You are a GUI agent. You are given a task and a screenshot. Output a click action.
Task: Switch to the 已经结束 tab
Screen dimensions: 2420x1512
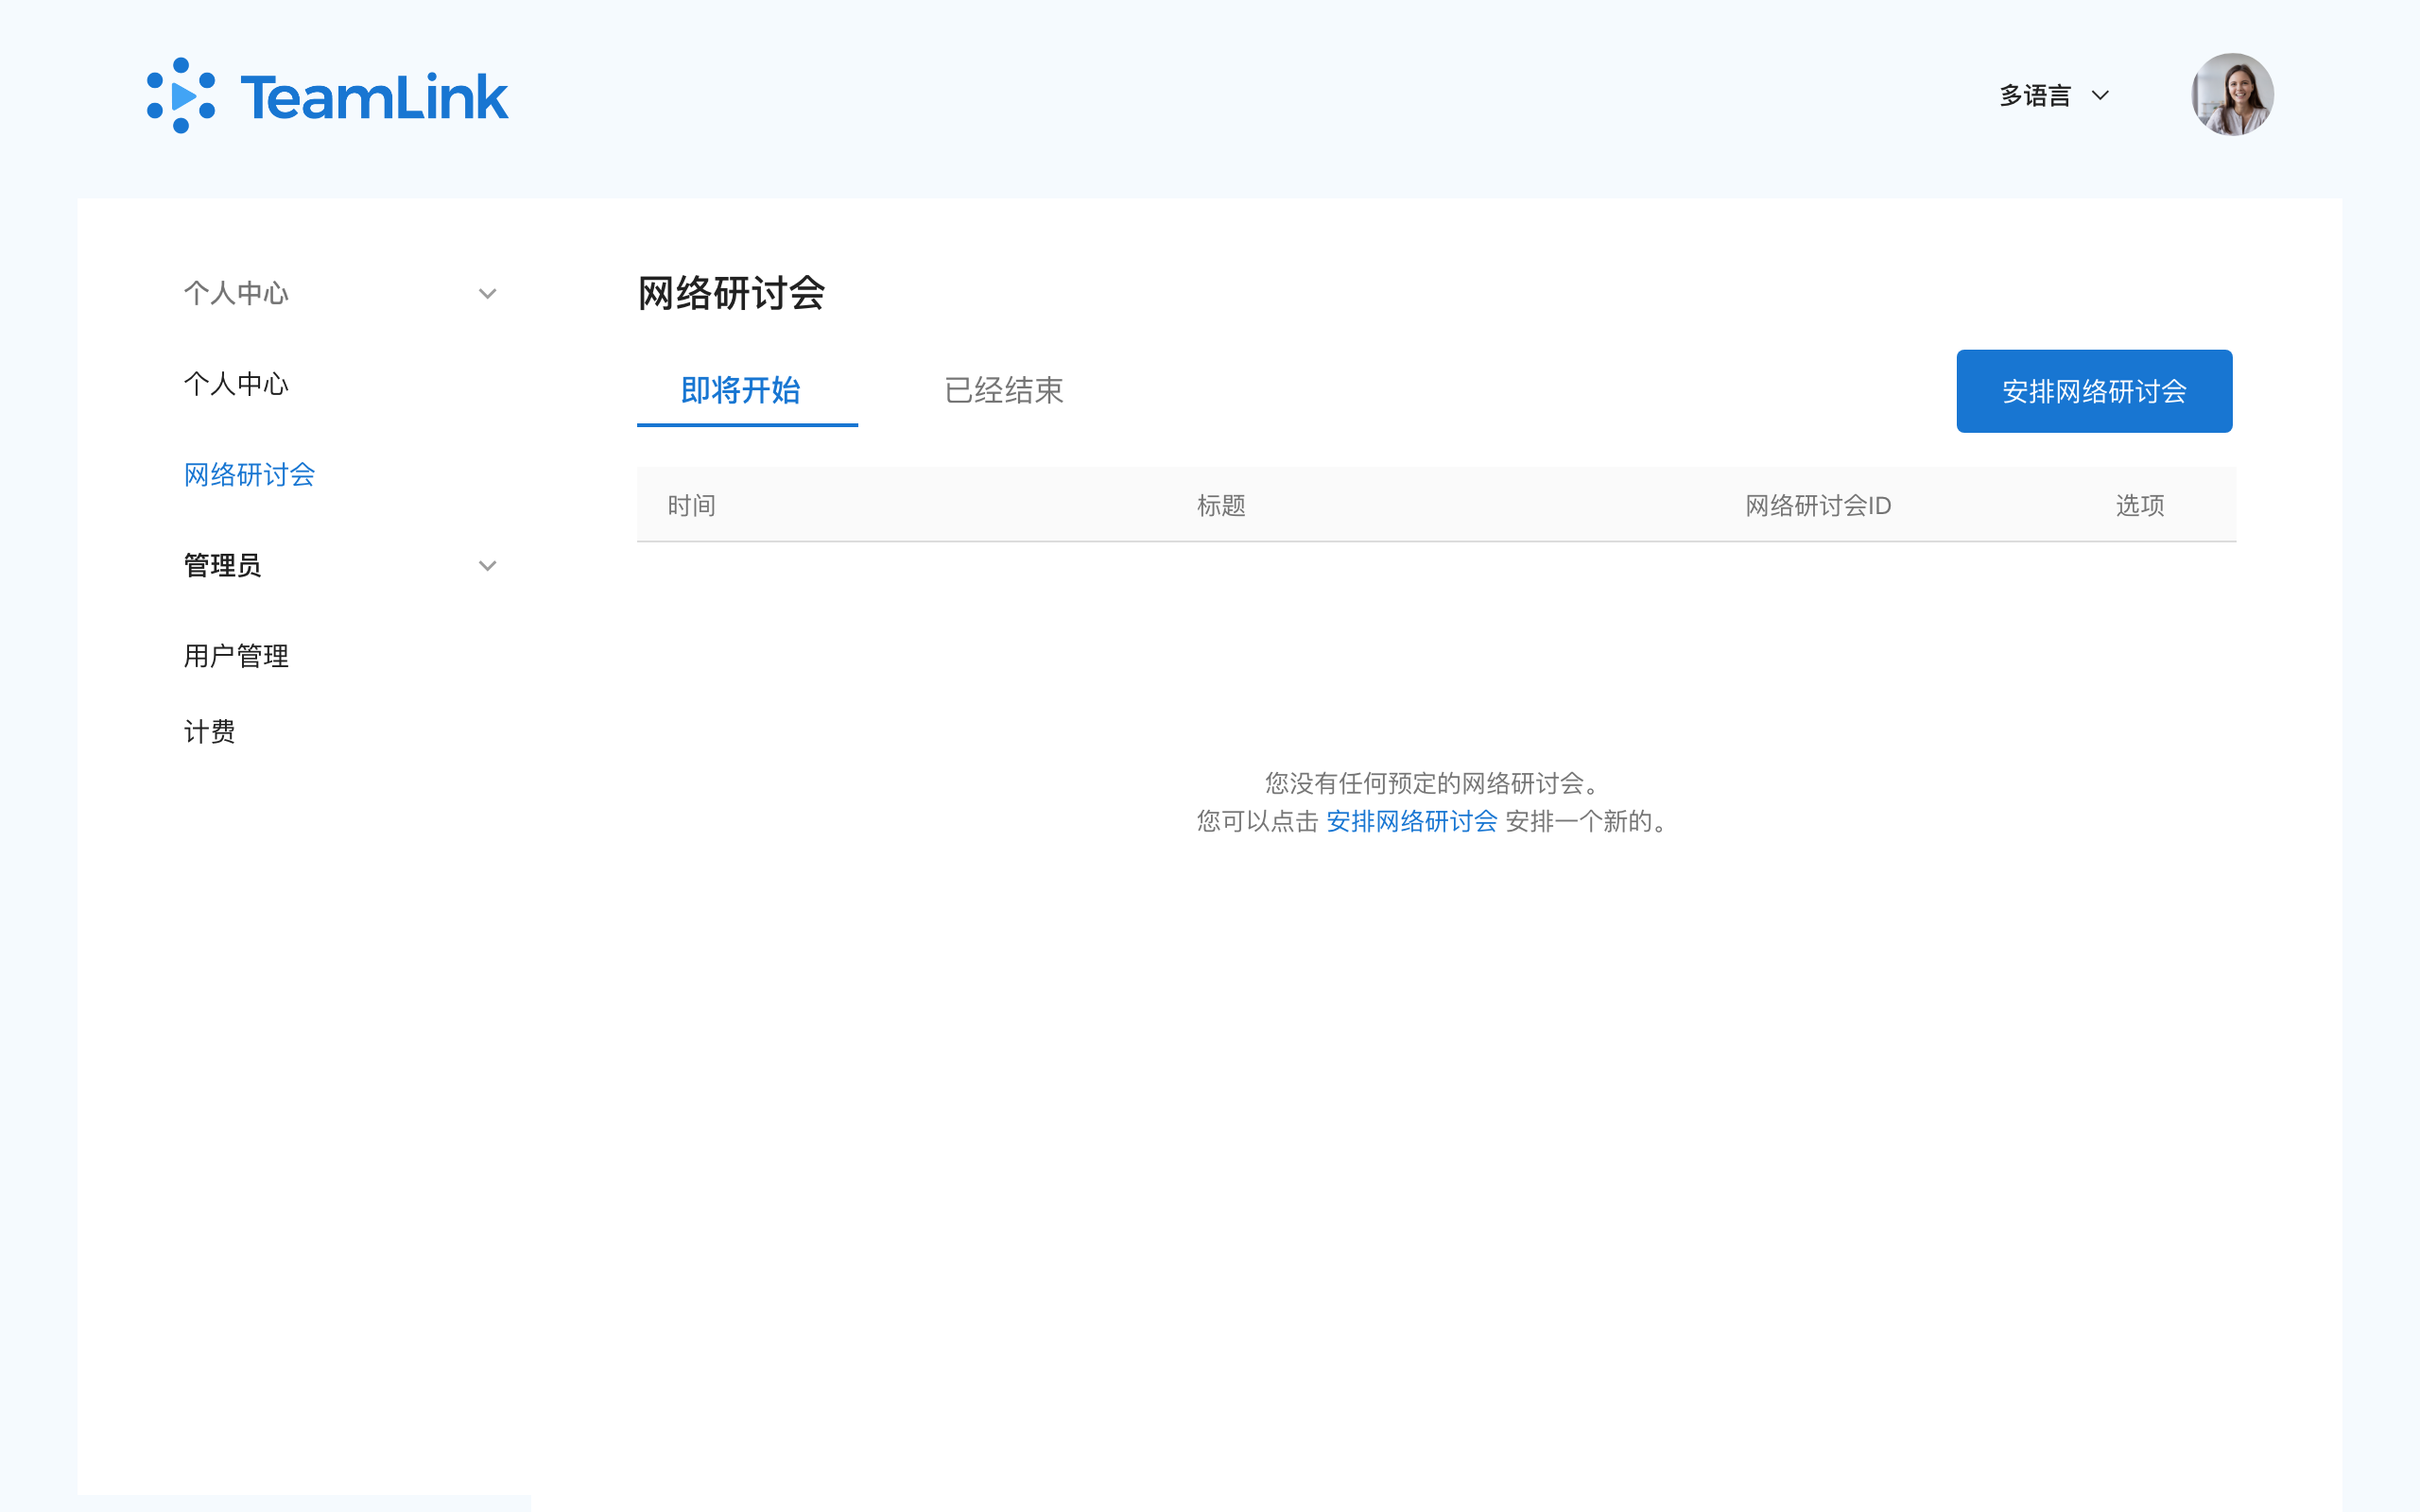(x=1003, y=390)
